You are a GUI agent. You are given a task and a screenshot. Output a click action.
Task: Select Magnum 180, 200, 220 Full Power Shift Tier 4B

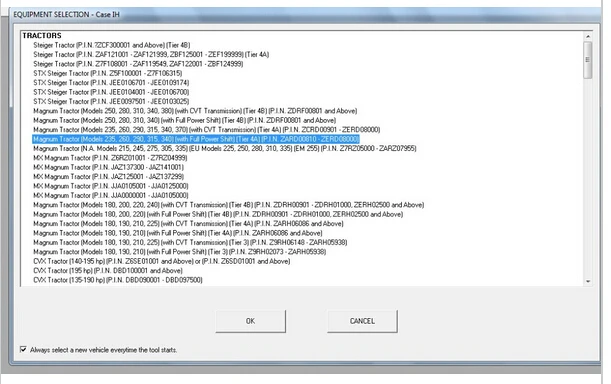pyautogui.click(x=218, y=214)
